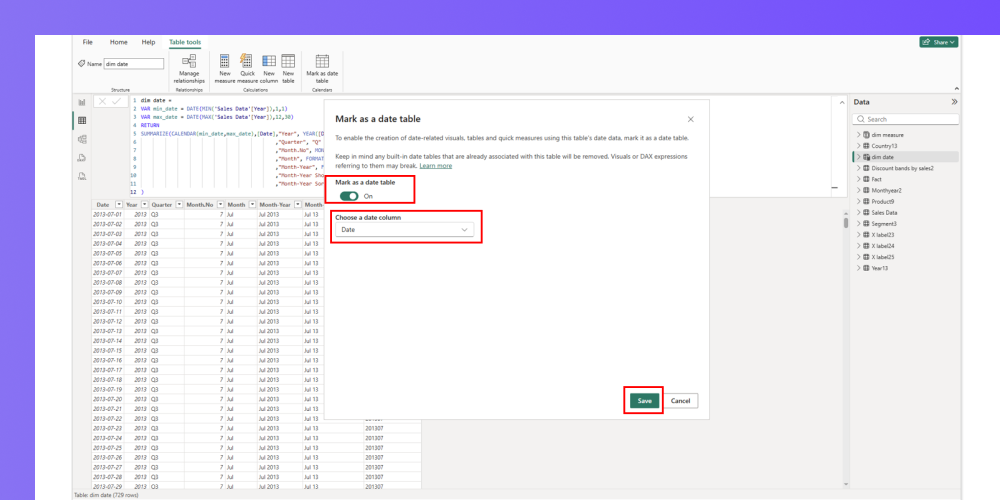Collapse the ribbon with bottom-right caret
The width and height of the screenshot is (1000, 500).
coord(957,89)
